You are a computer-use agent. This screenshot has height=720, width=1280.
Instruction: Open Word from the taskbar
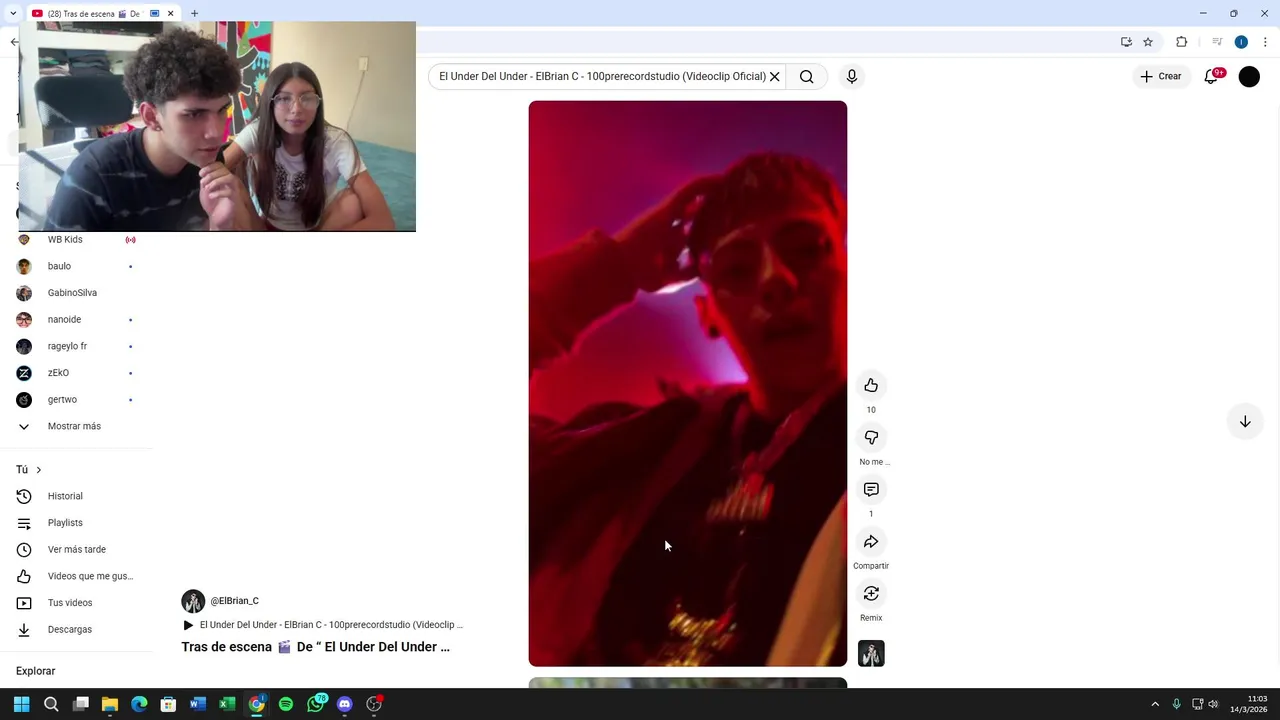point(198,704)
